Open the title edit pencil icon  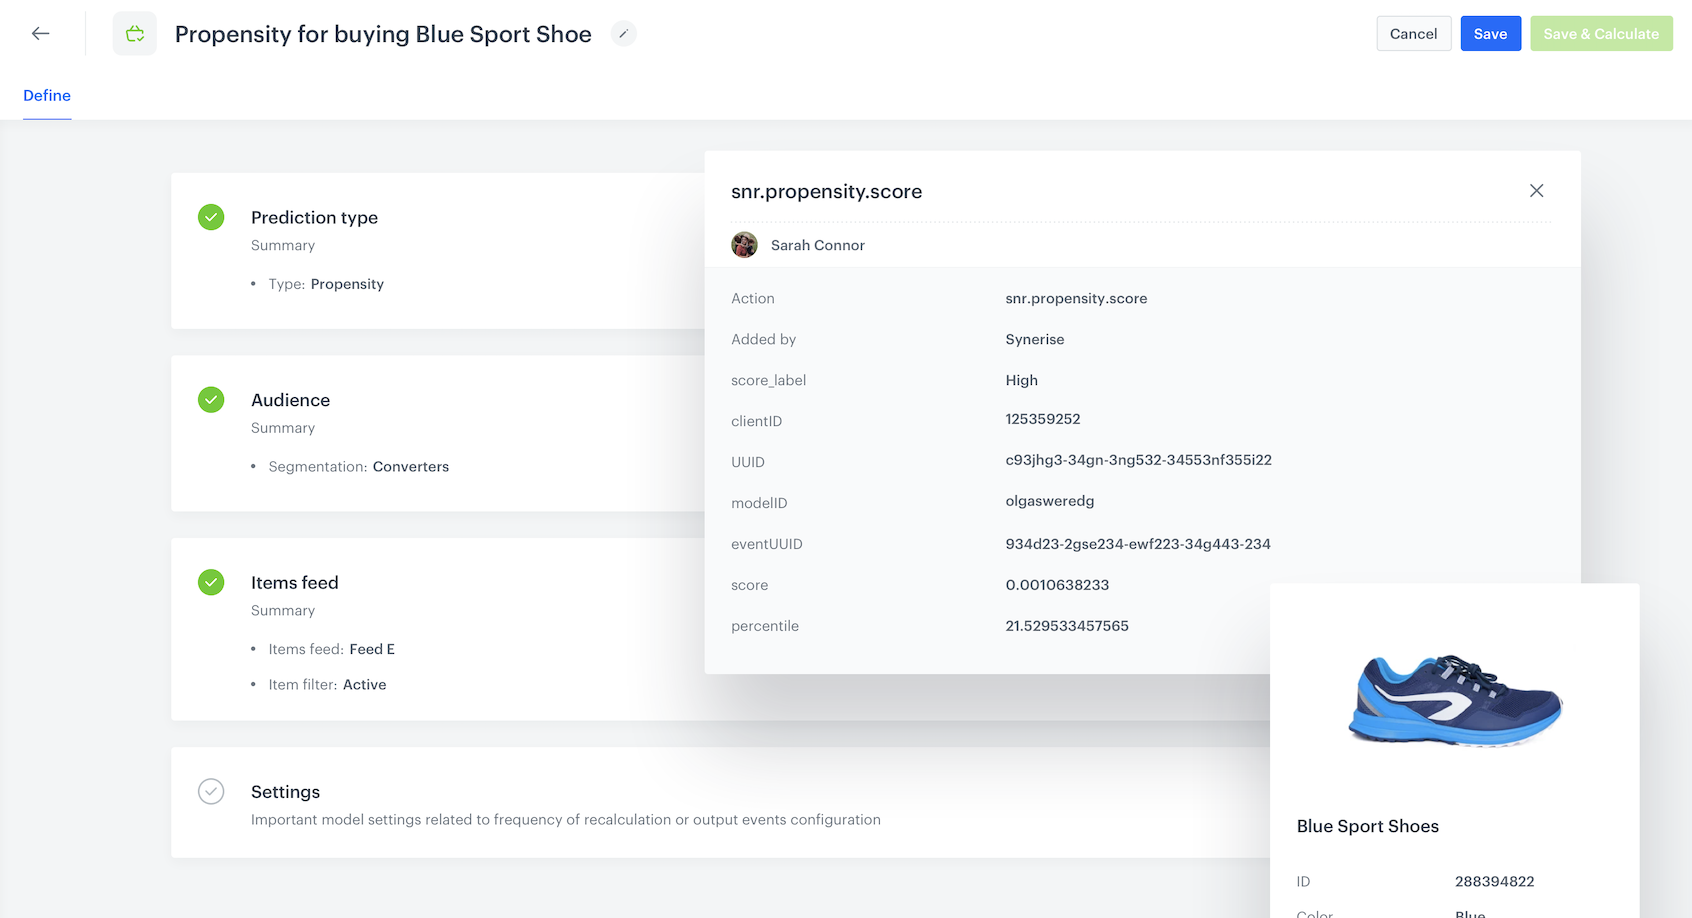(x=623, y=33)
